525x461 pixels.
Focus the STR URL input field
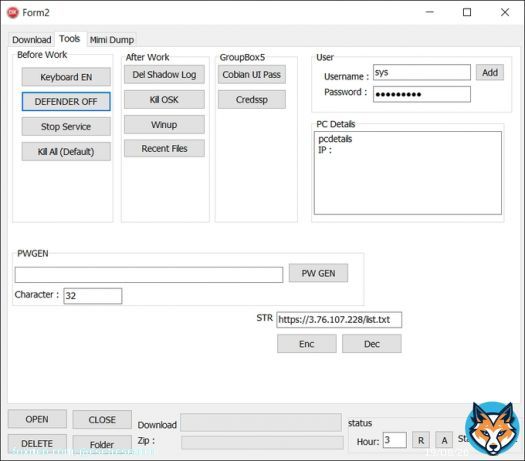click(339, 320)
